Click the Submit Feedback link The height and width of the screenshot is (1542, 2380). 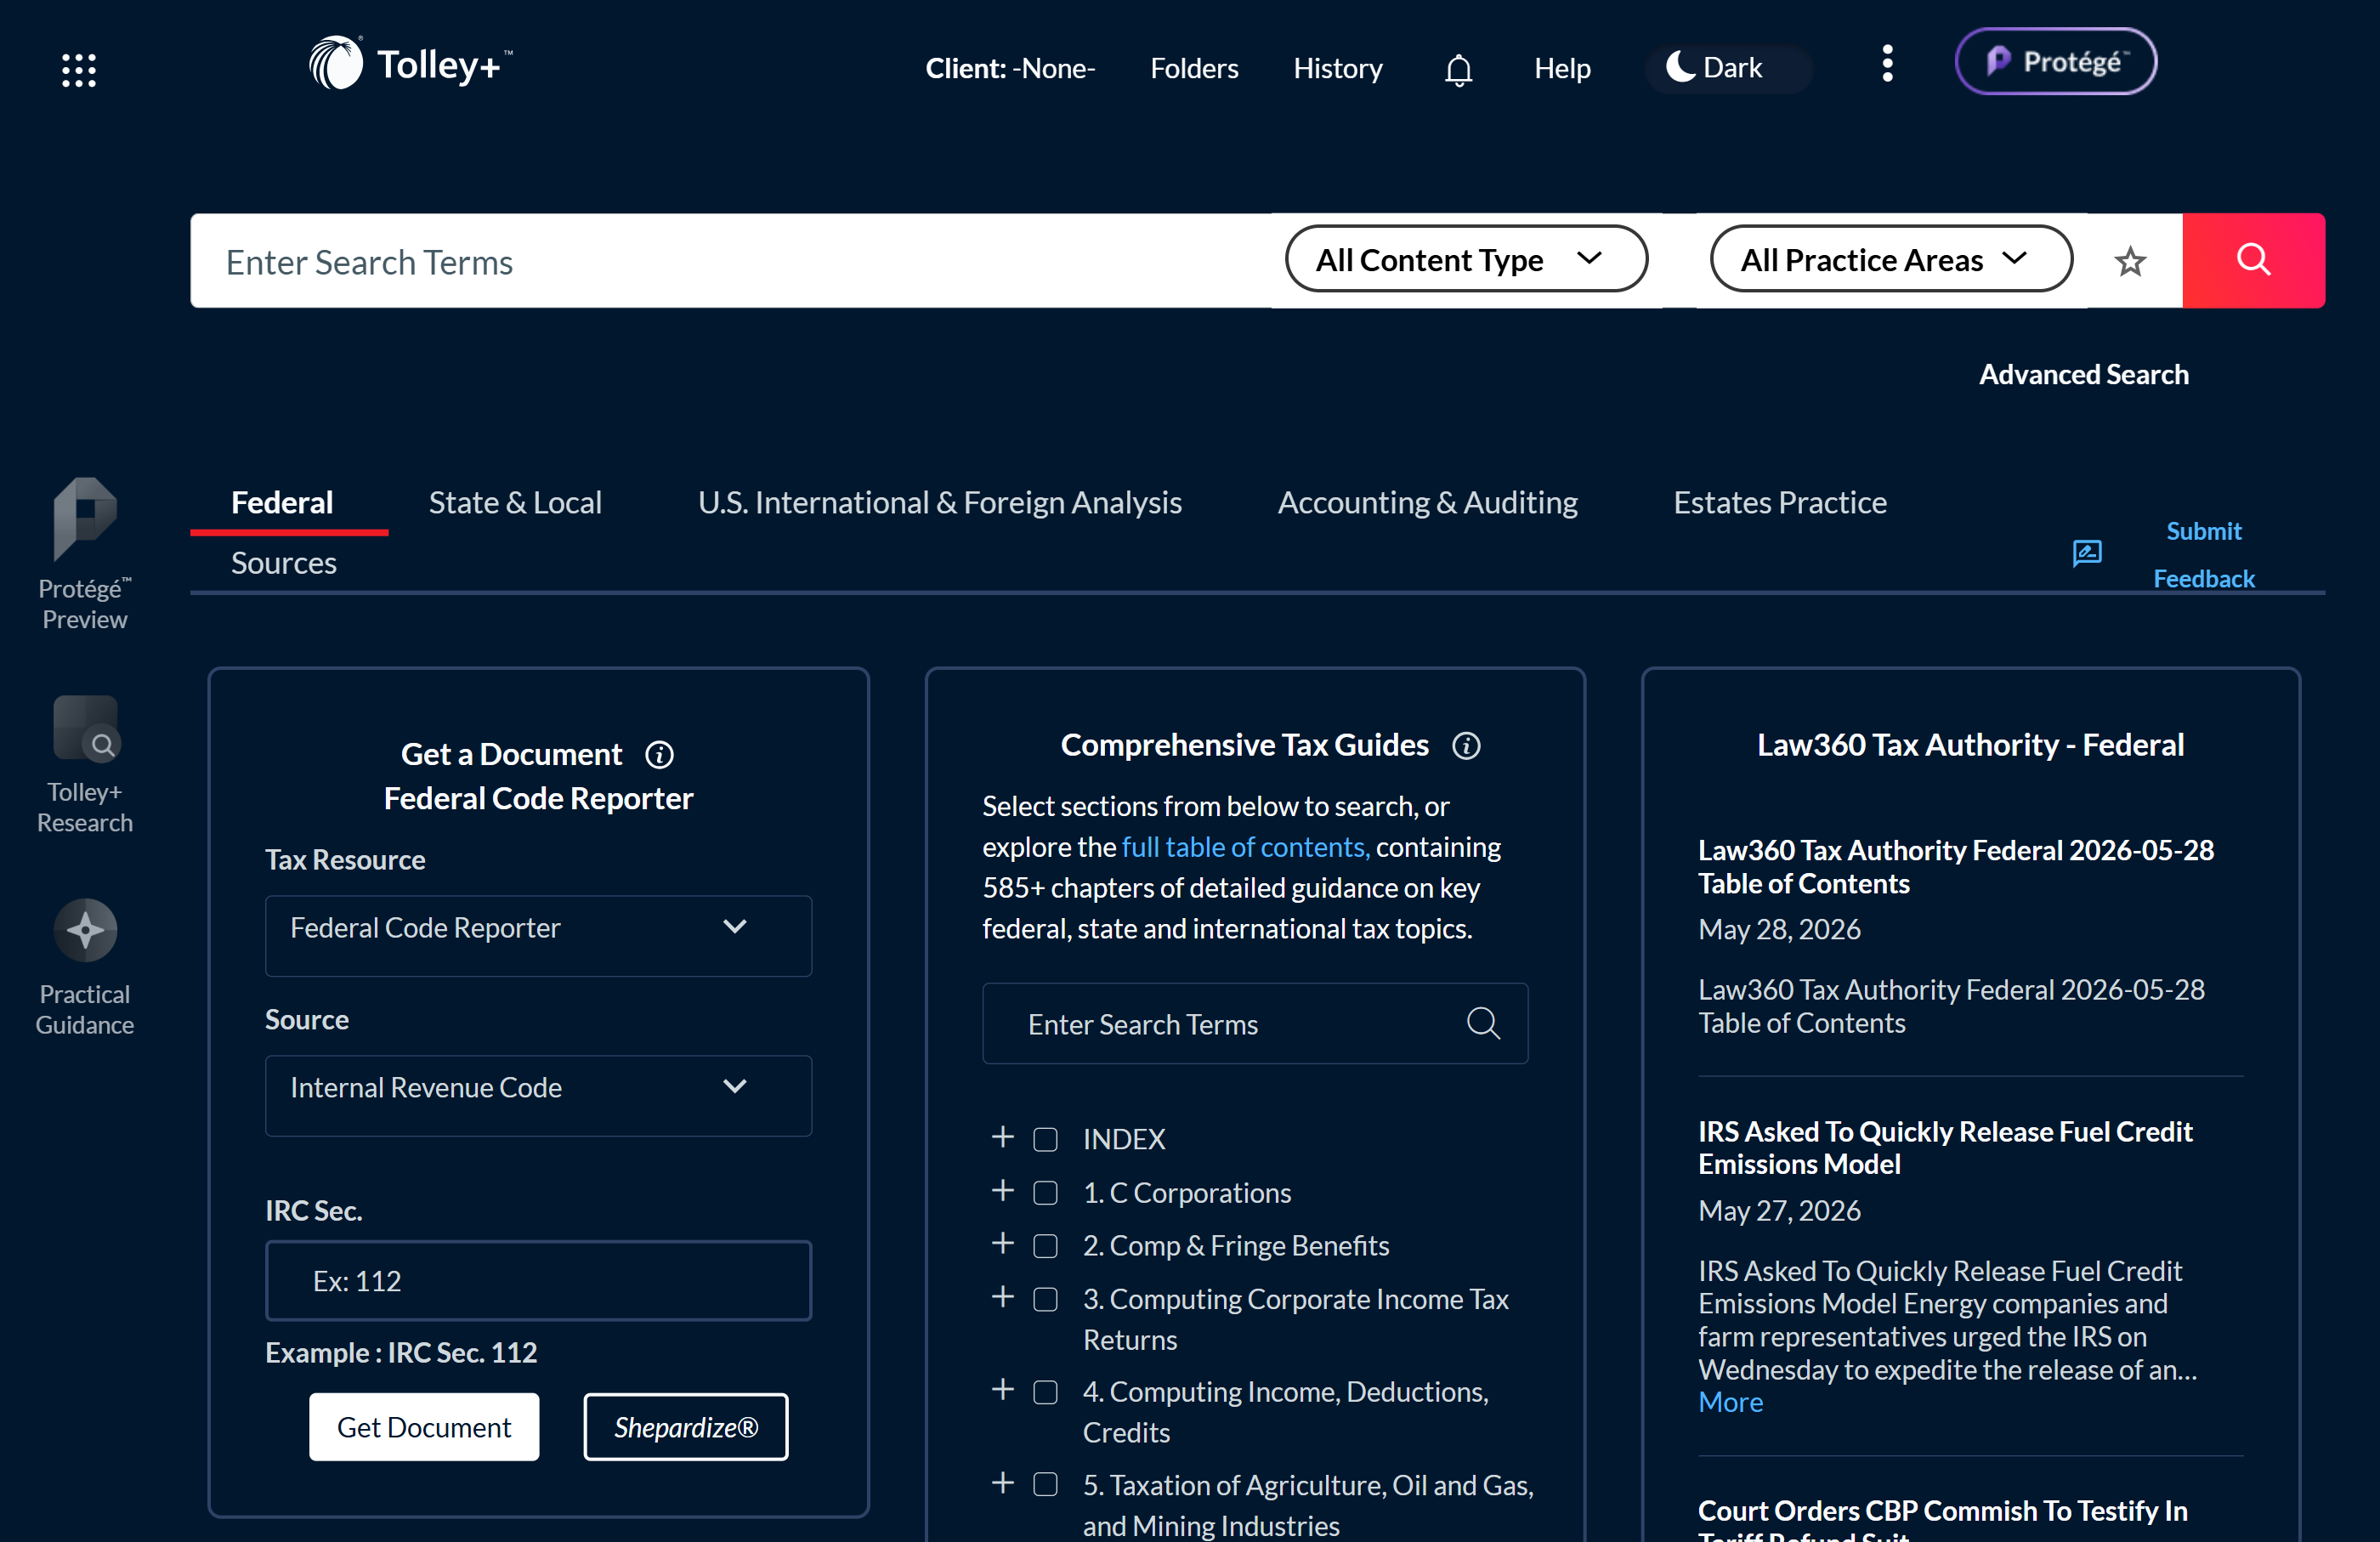tap(2203, 554)
